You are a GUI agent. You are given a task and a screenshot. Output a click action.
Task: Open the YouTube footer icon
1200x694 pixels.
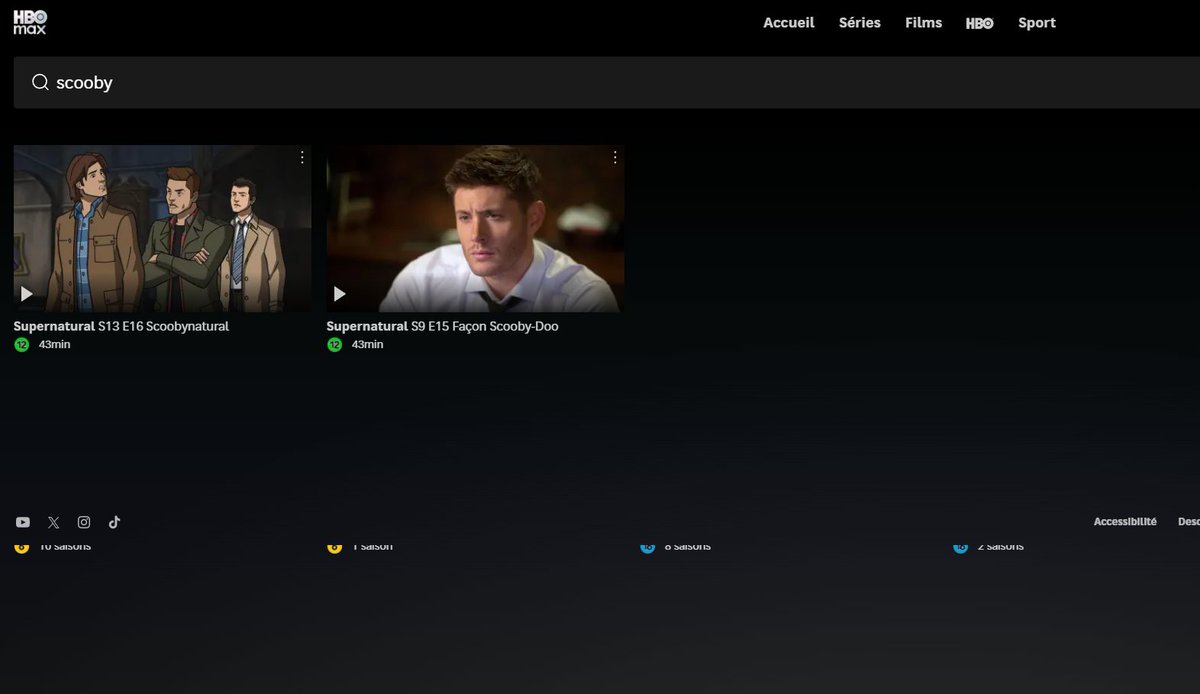[x=23, y=522]
